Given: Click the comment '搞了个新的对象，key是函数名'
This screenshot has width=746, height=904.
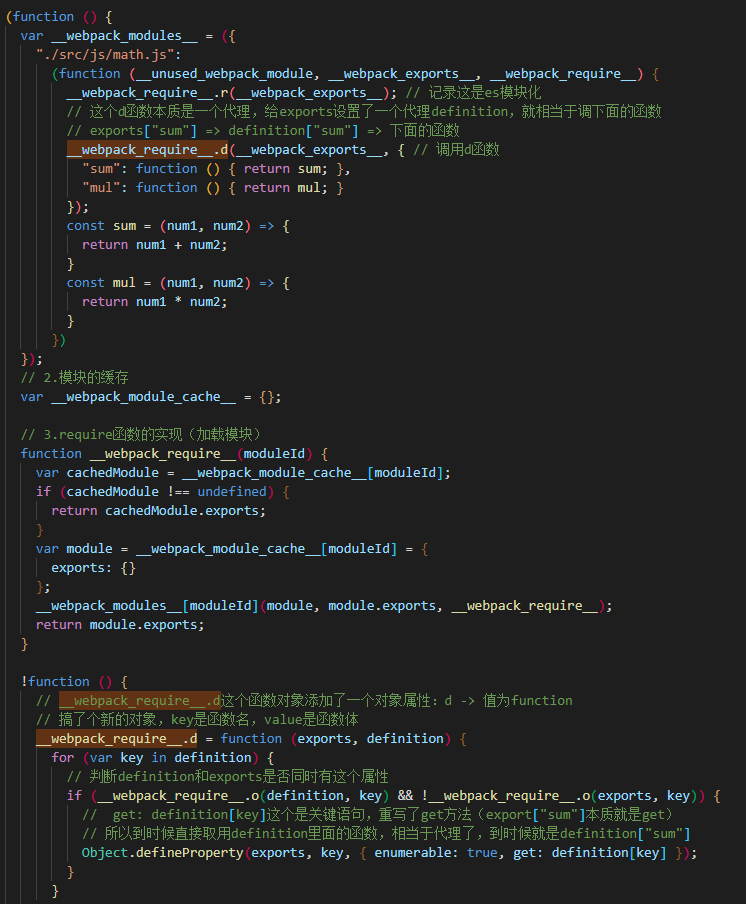Looking at the screenshot, I should tap(197, 720).
